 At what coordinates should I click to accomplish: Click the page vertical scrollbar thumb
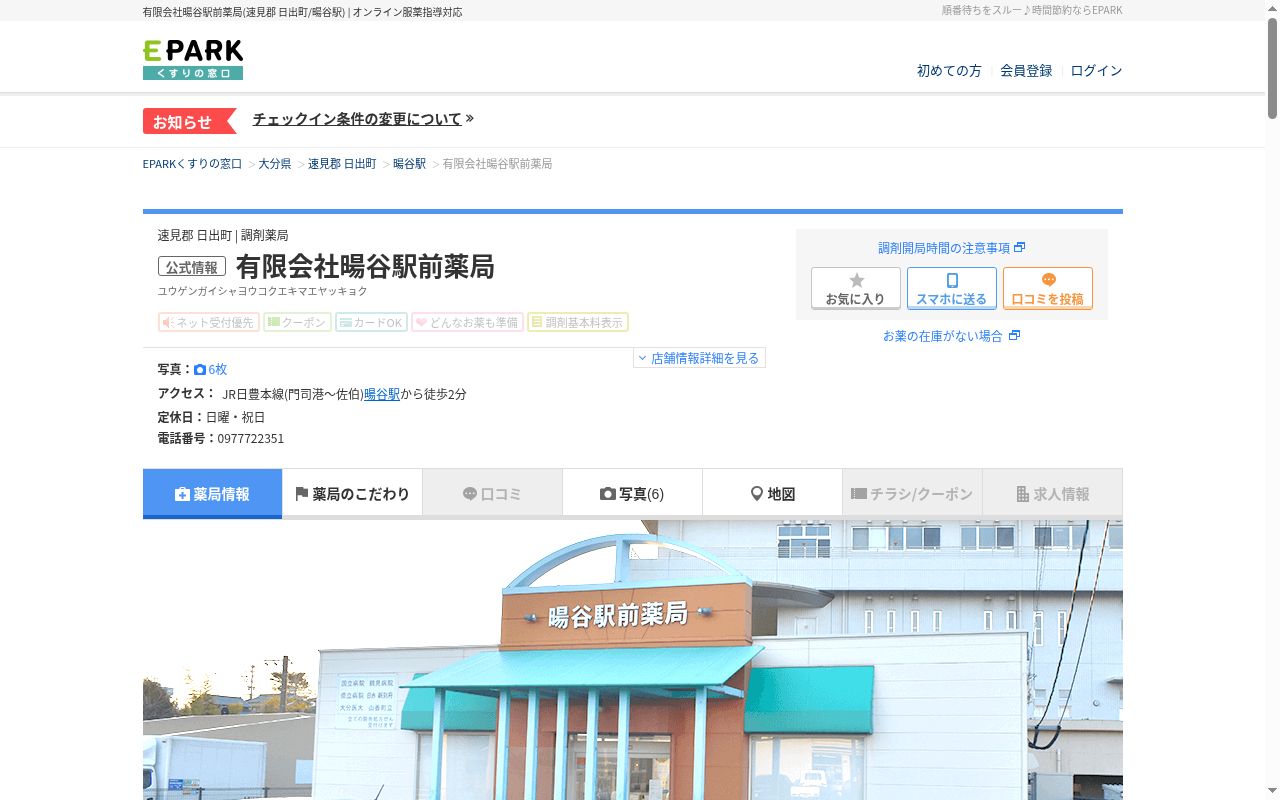1272,68
